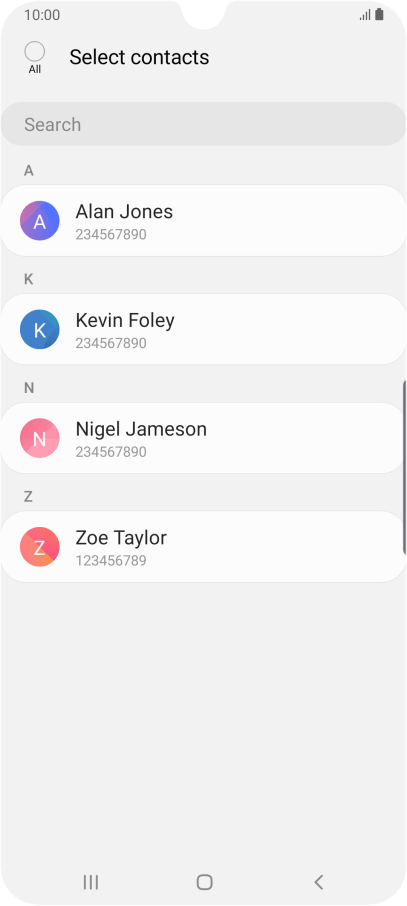Tap the Select contacts title

click(x=139, y=57)
